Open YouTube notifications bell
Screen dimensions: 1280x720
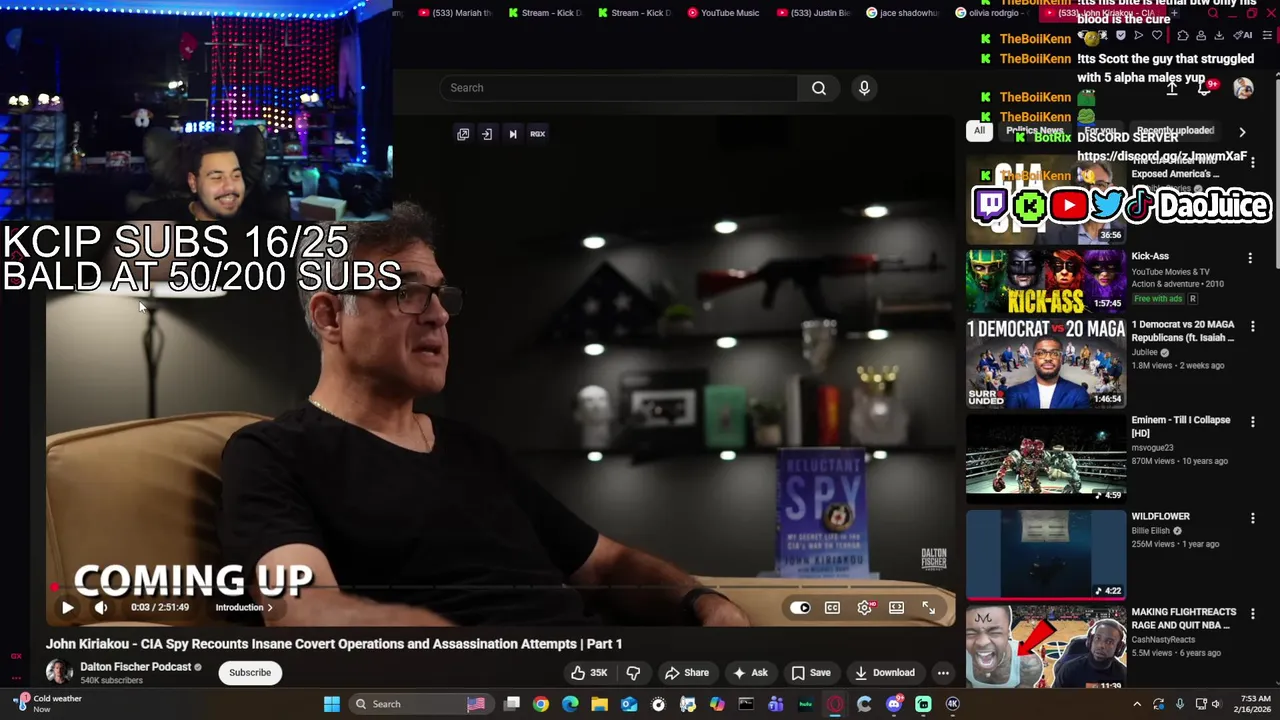(1206, 88)
